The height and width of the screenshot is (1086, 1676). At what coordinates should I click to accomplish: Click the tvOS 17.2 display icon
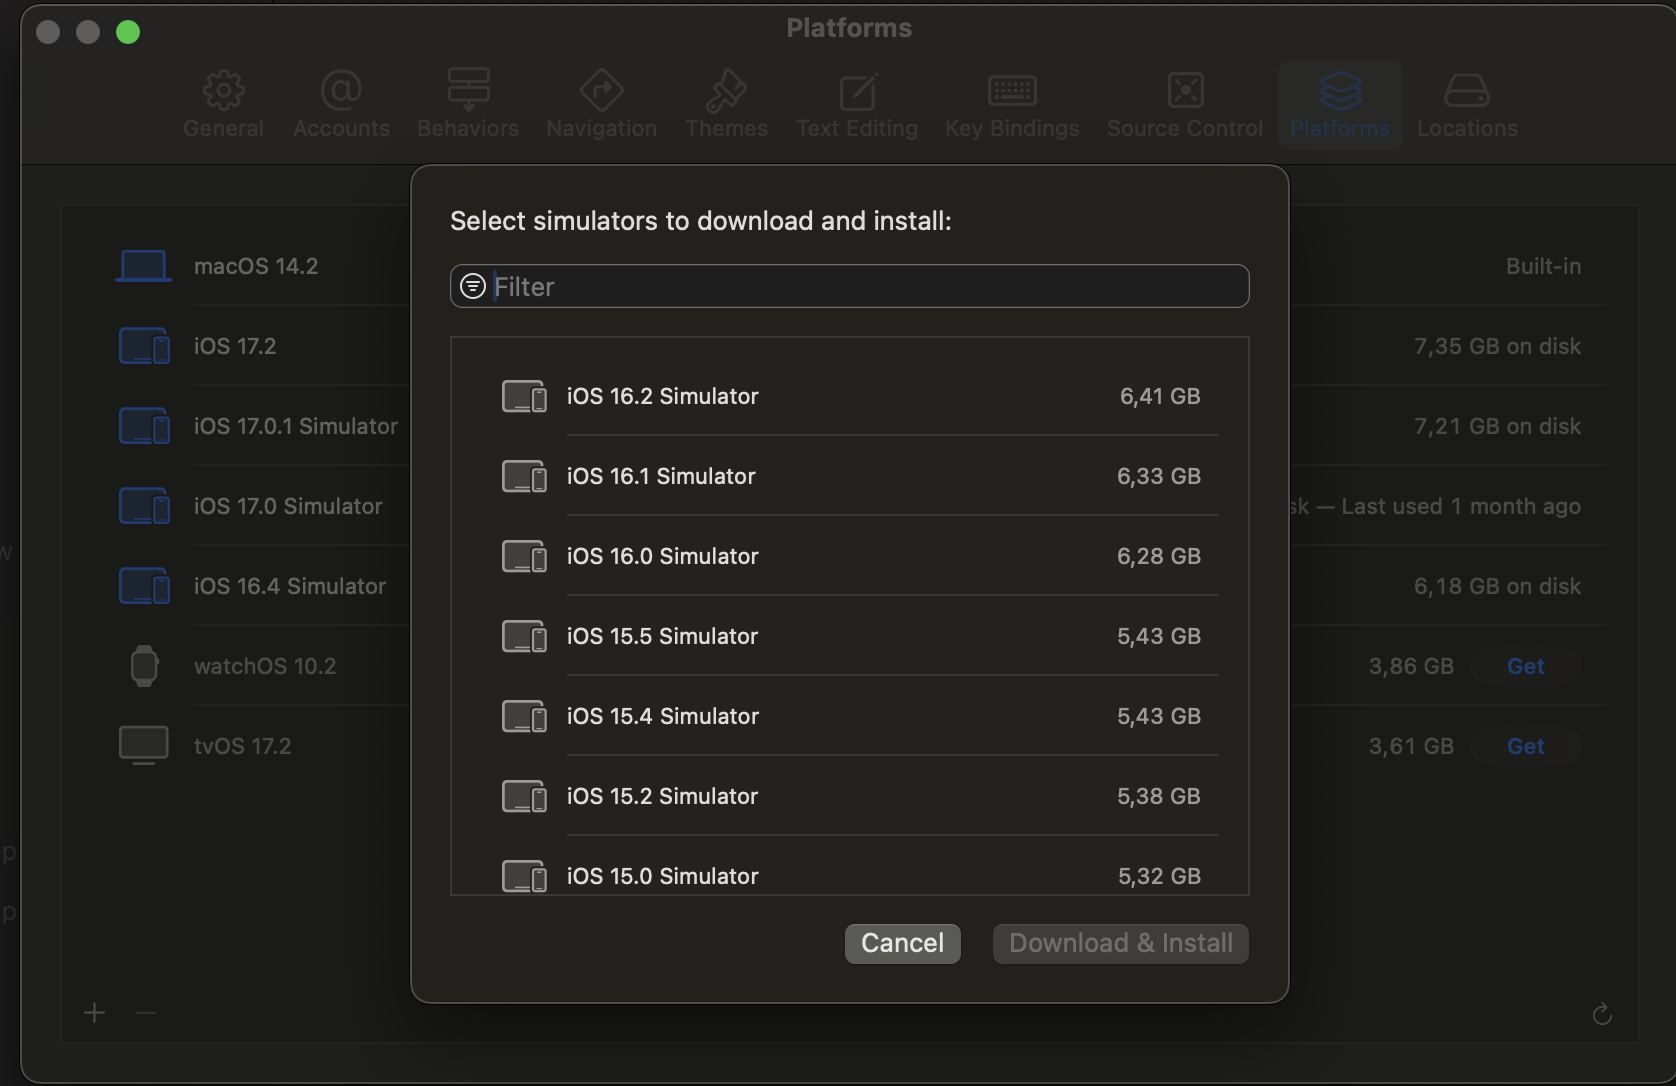pyautogui.click(x=144, y=746)
